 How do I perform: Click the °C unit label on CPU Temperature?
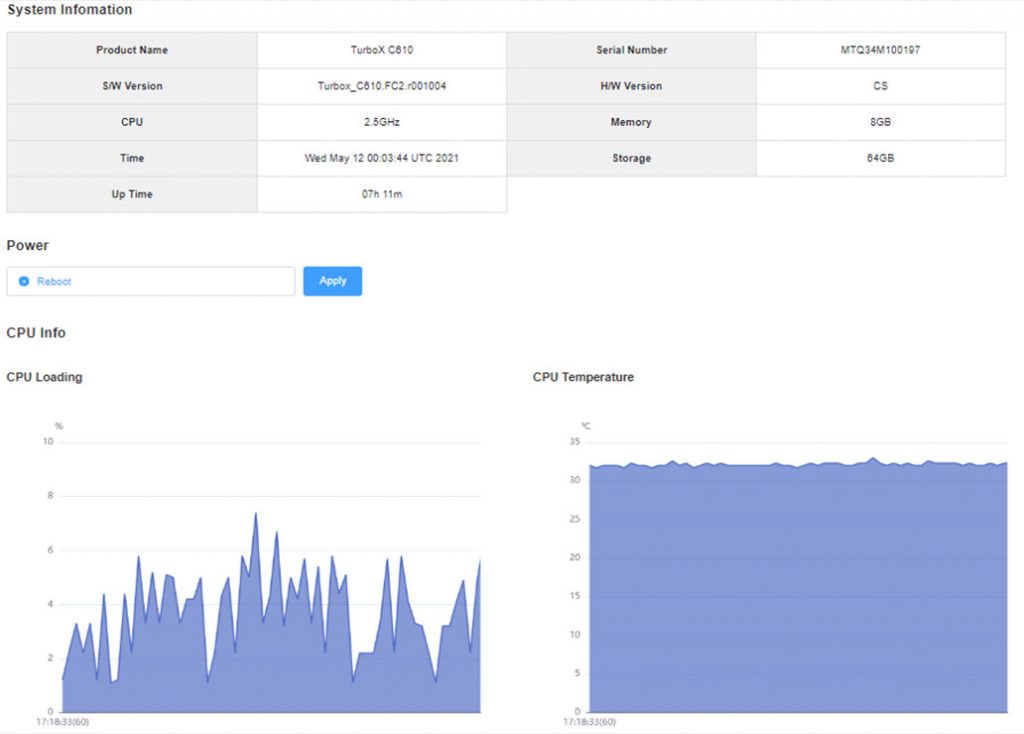pyautogui.click(x=586, y=426)
